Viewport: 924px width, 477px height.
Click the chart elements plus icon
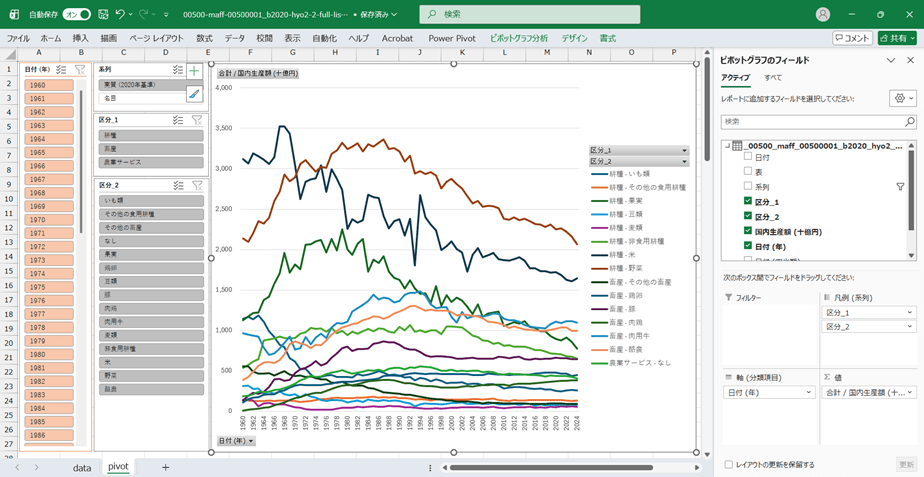[194, 71]
